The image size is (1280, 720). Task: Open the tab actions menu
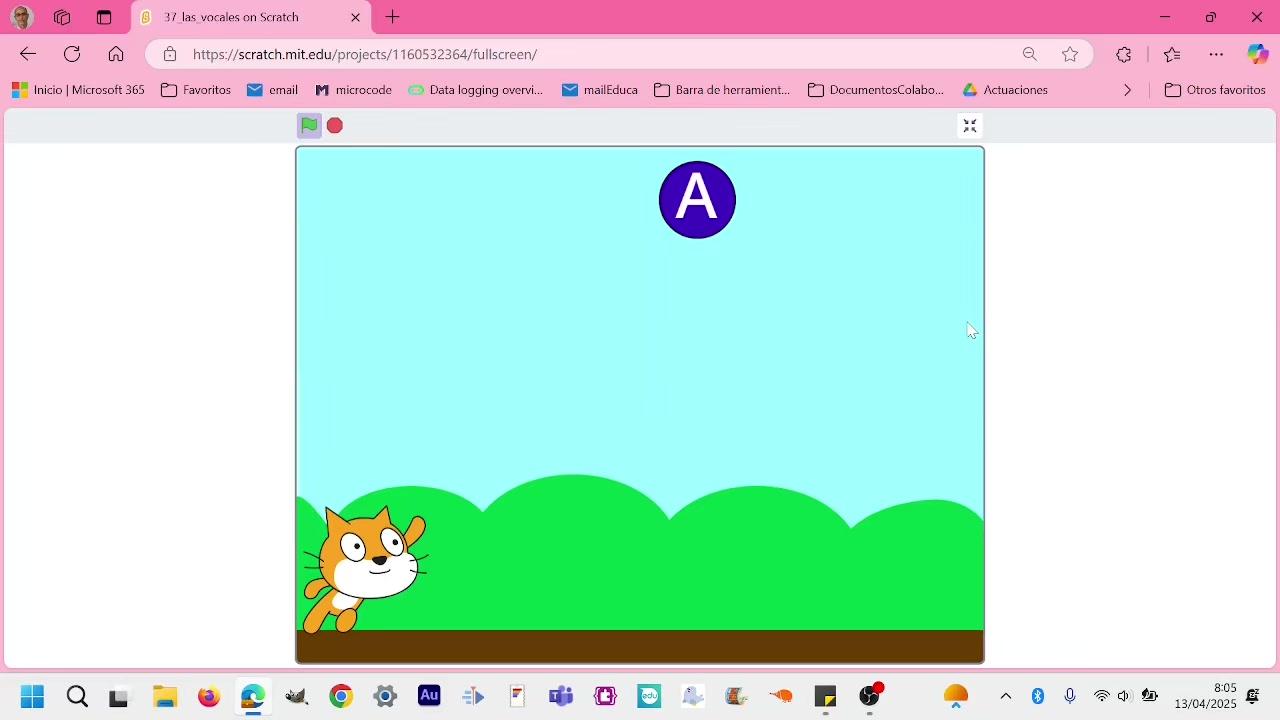click(104, 17)
